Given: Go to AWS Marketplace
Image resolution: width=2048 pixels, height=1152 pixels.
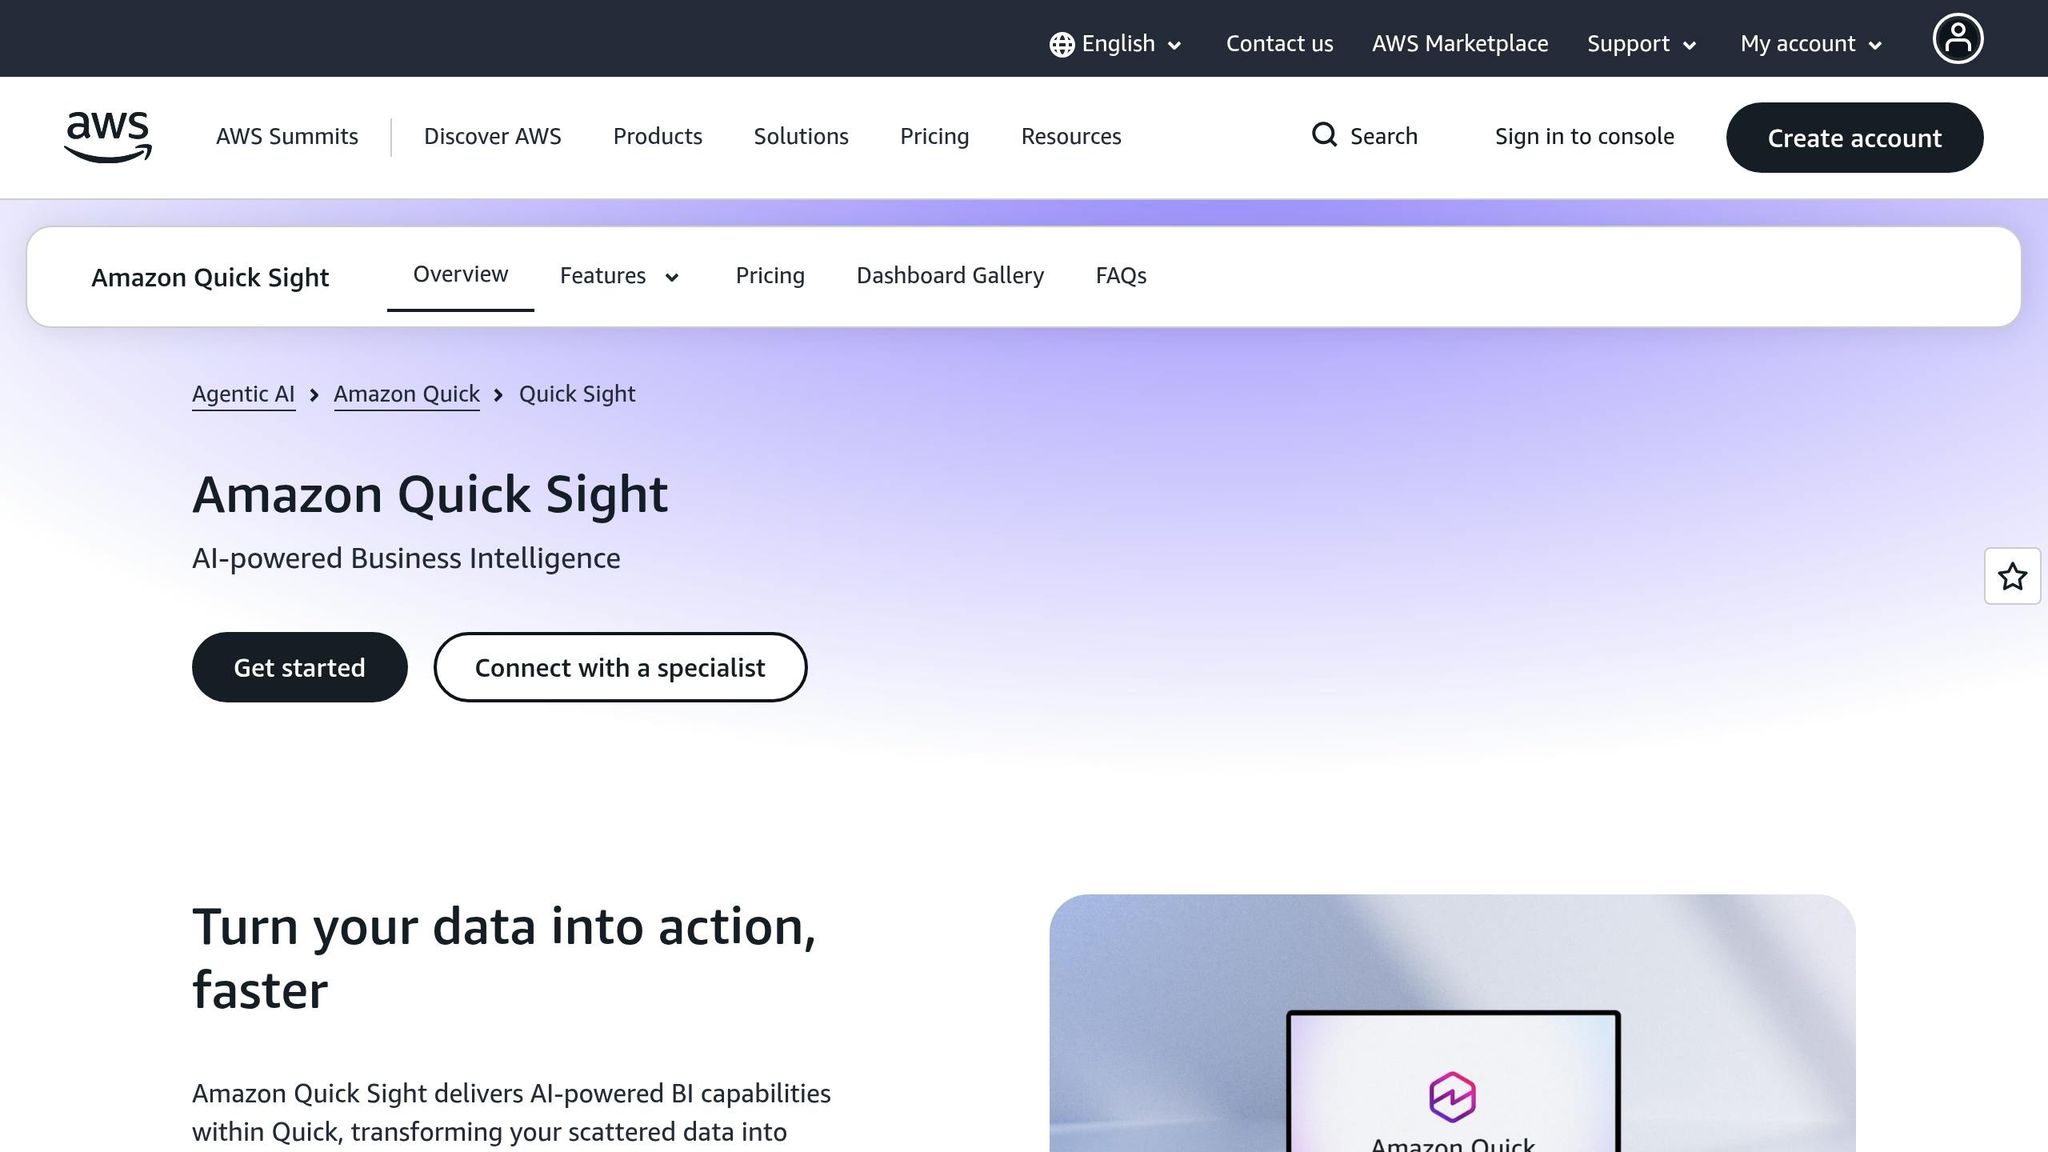Looking at the screenshot, I should pyautogui.click(x=1459, y=44).
